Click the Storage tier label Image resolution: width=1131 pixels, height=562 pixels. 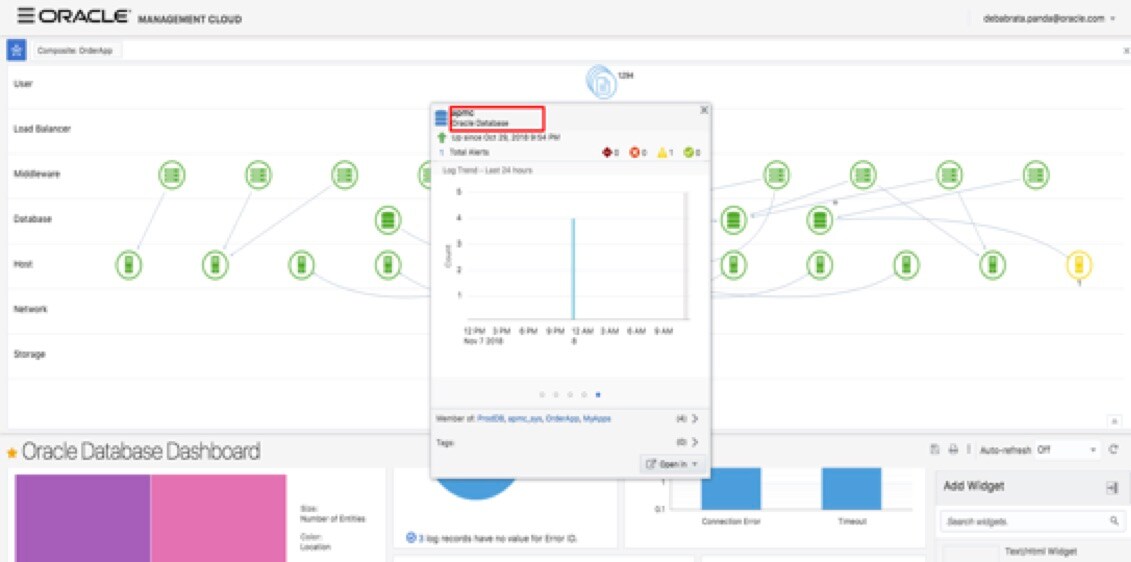coord(30,354)
